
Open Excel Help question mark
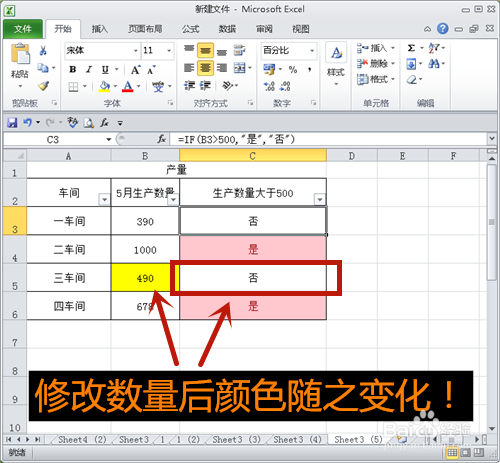click(x=442, y=29)
